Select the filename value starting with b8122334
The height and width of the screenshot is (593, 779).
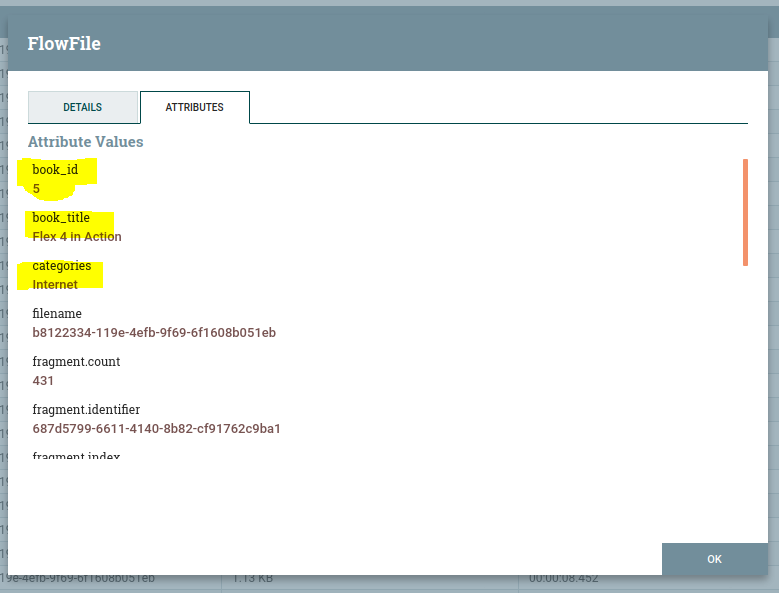point(154,333)
